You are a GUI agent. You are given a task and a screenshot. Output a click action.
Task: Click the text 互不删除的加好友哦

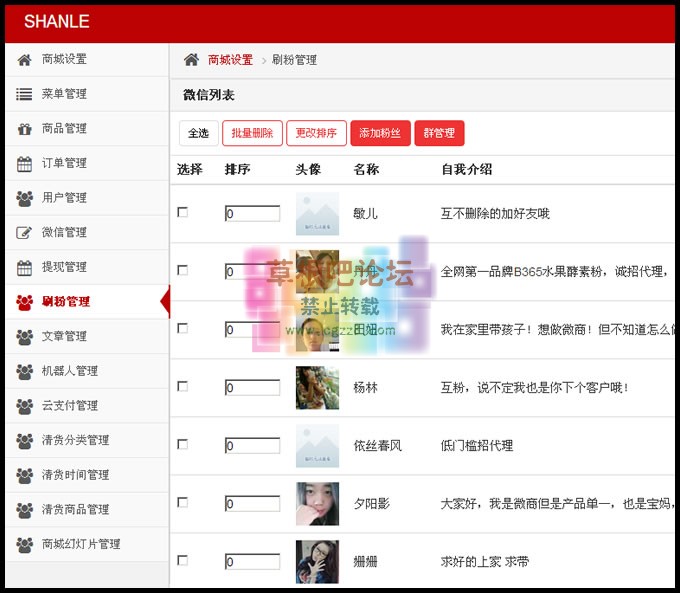point(495,213)
